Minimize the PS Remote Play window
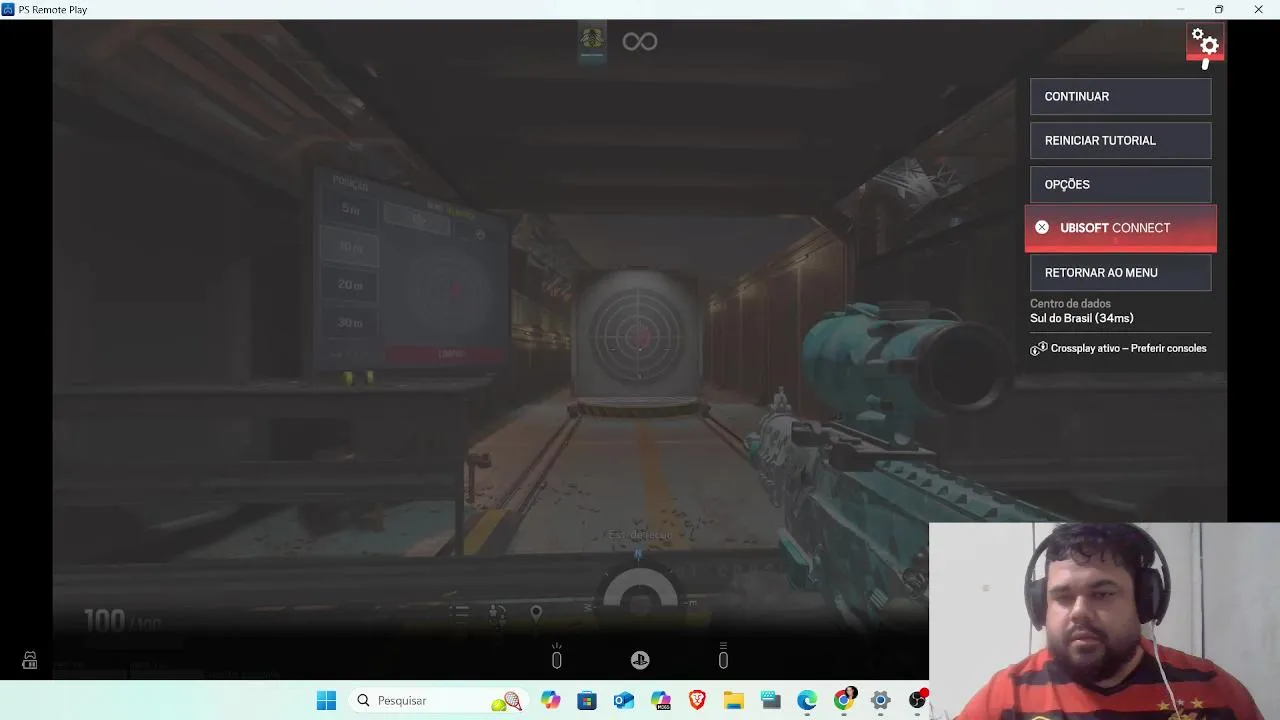1280x720 pixels. [1180, 9]
